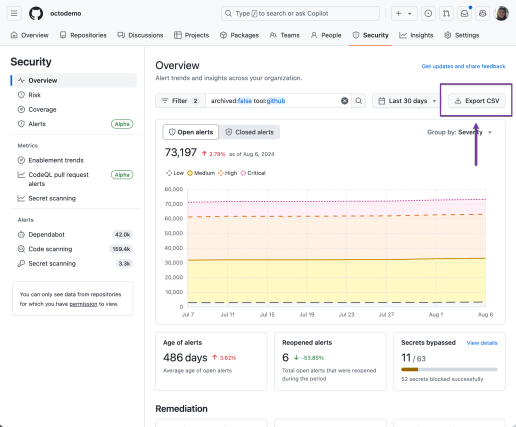Clear the filter query with X icon
Image resolution: width=516 pixels, height=427 pixels.
pyautogui.click(x=345, y=101)
